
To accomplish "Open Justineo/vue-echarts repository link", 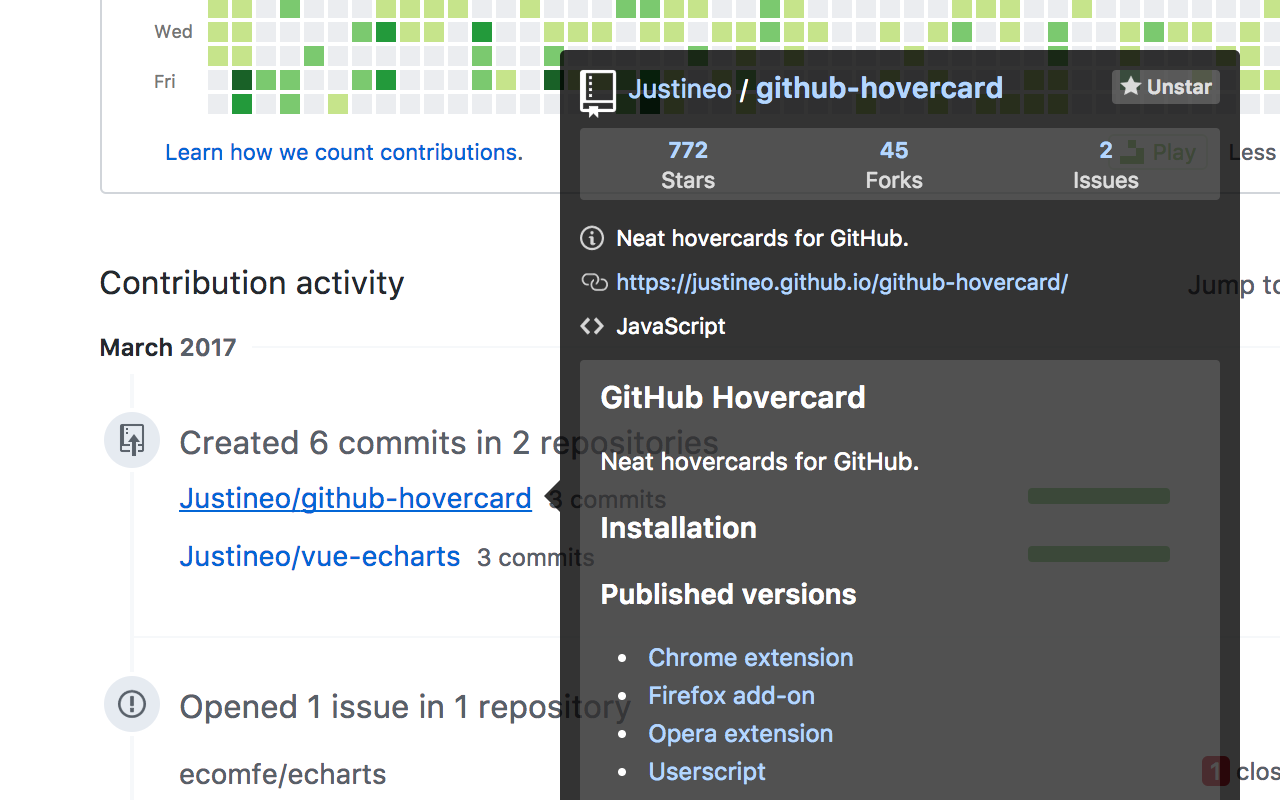I will click(x=319, y=556).
